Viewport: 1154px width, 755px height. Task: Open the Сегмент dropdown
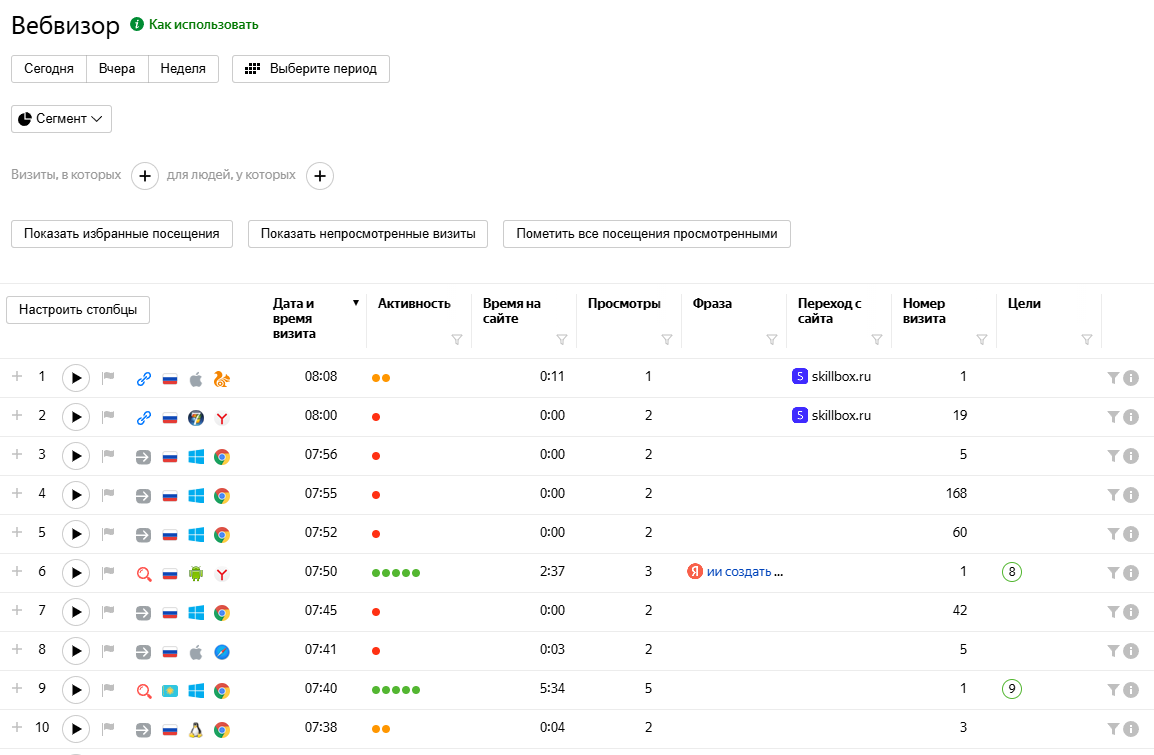(x=61, y=119)
